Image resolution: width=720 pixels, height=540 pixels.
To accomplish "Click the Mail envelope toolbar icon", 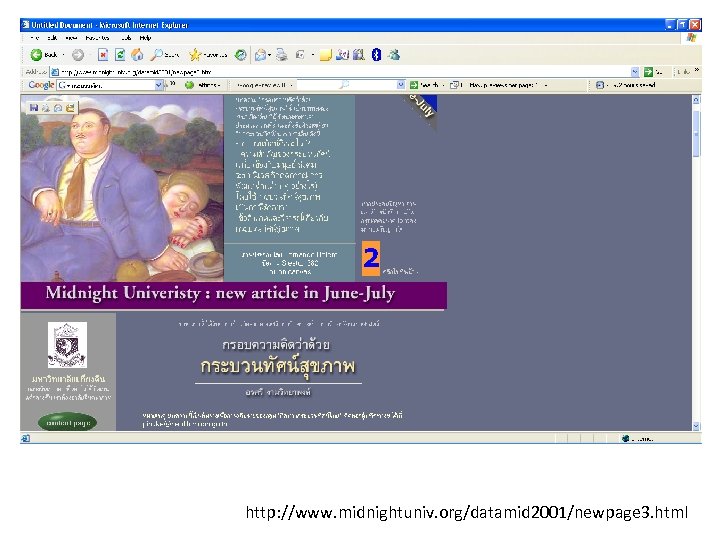I will click(x=260, y=55).
